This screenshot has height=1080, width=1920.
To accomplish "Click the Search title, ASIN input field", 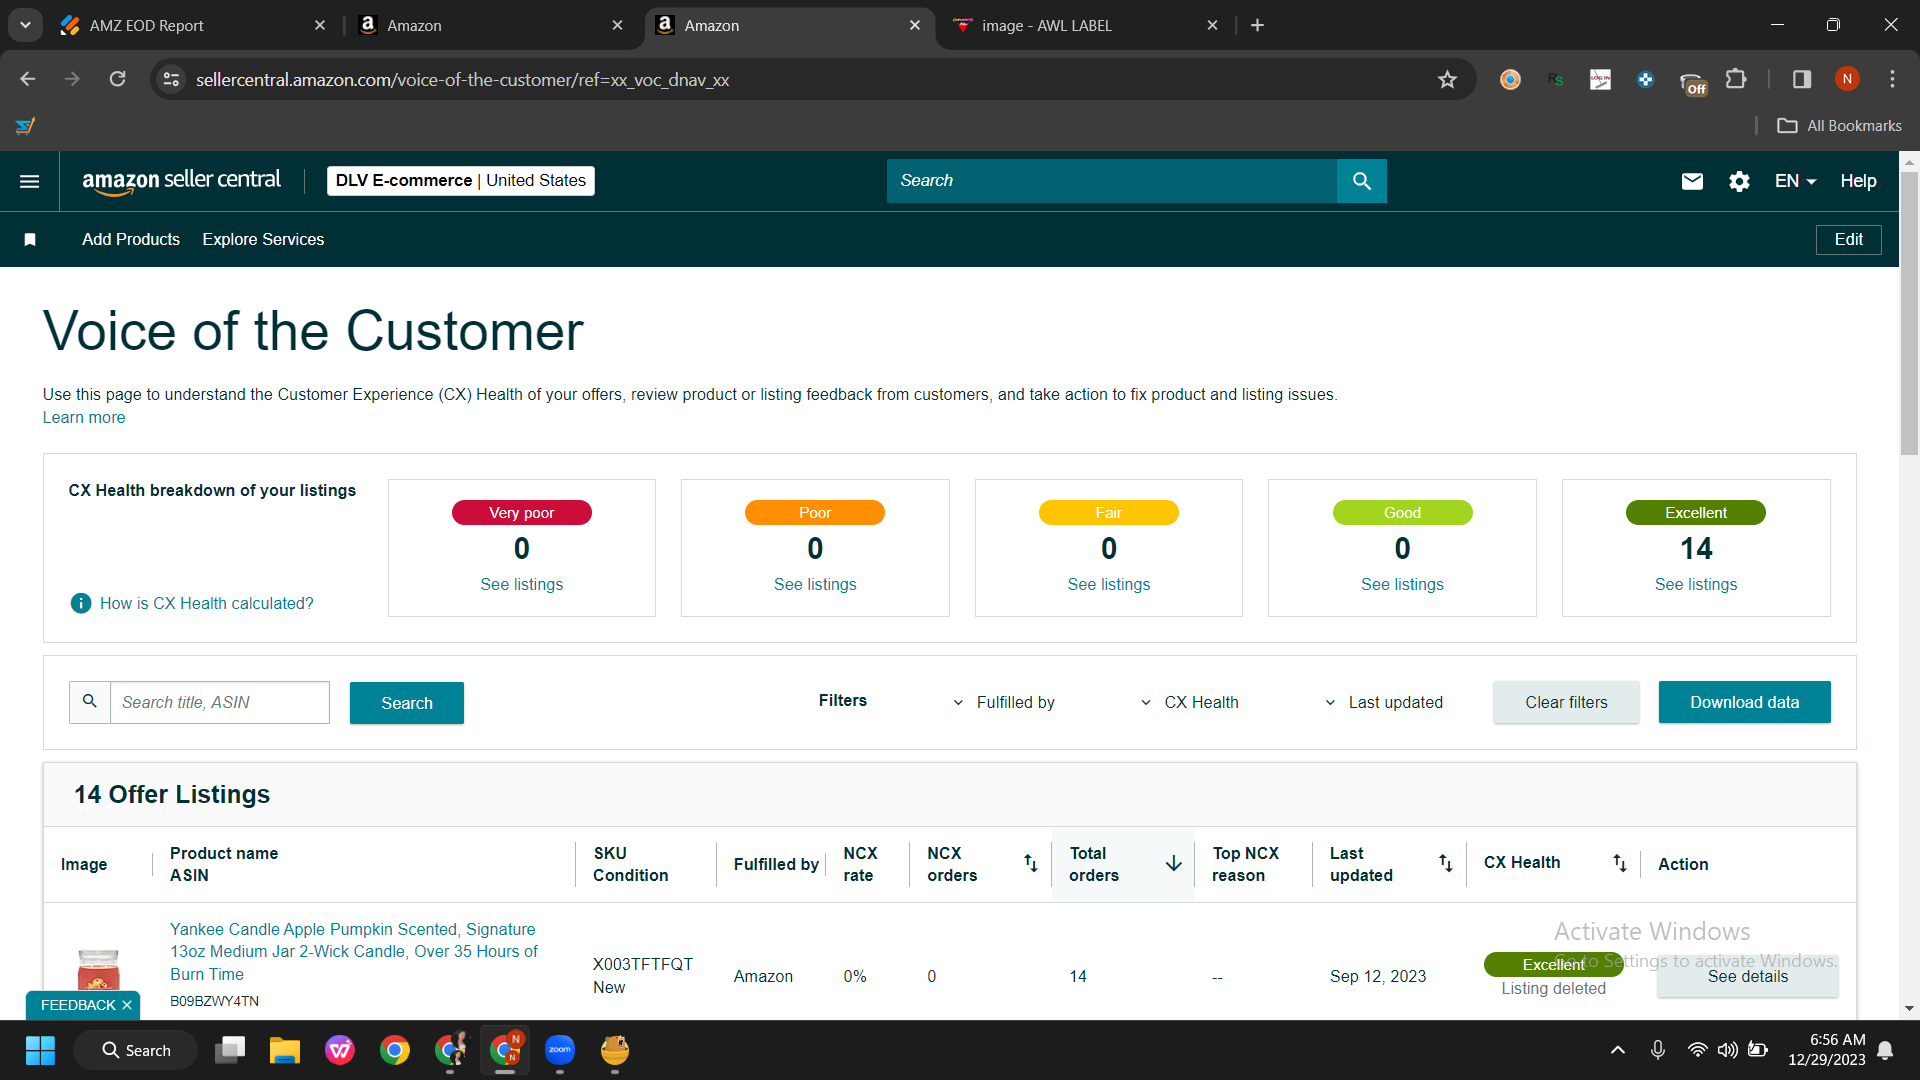I will click(x=219, y=702).
